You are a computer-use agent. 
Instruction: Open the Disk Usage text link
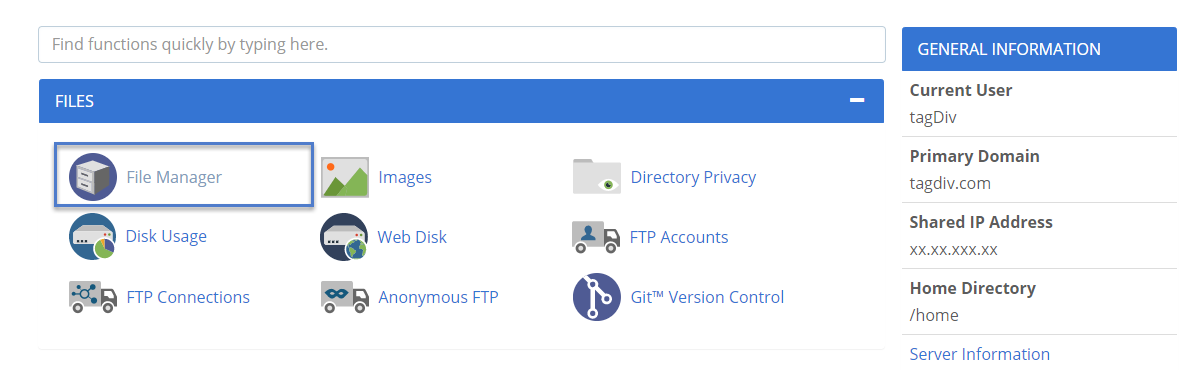pyautogui.click(x=166, y=237)
